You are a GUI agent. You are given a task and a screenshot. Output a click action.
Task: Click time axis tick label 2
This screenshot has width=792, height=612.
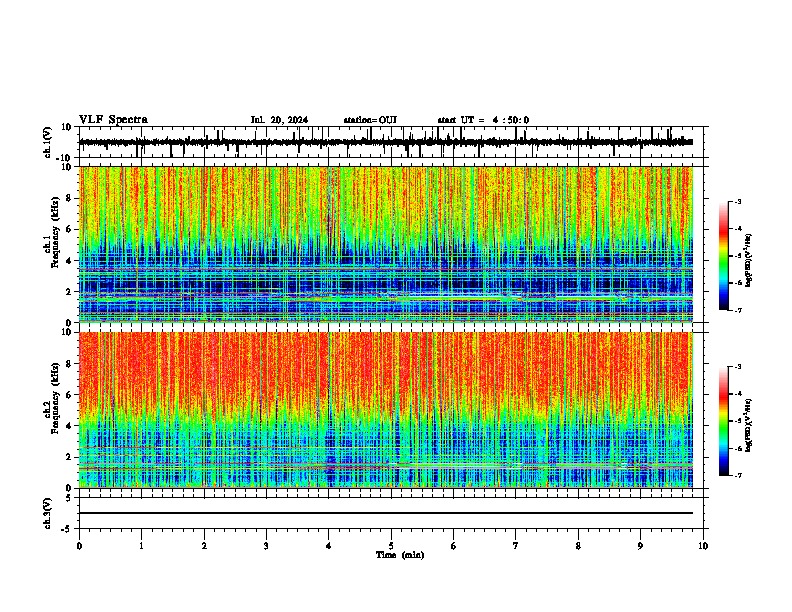point(204,546)
